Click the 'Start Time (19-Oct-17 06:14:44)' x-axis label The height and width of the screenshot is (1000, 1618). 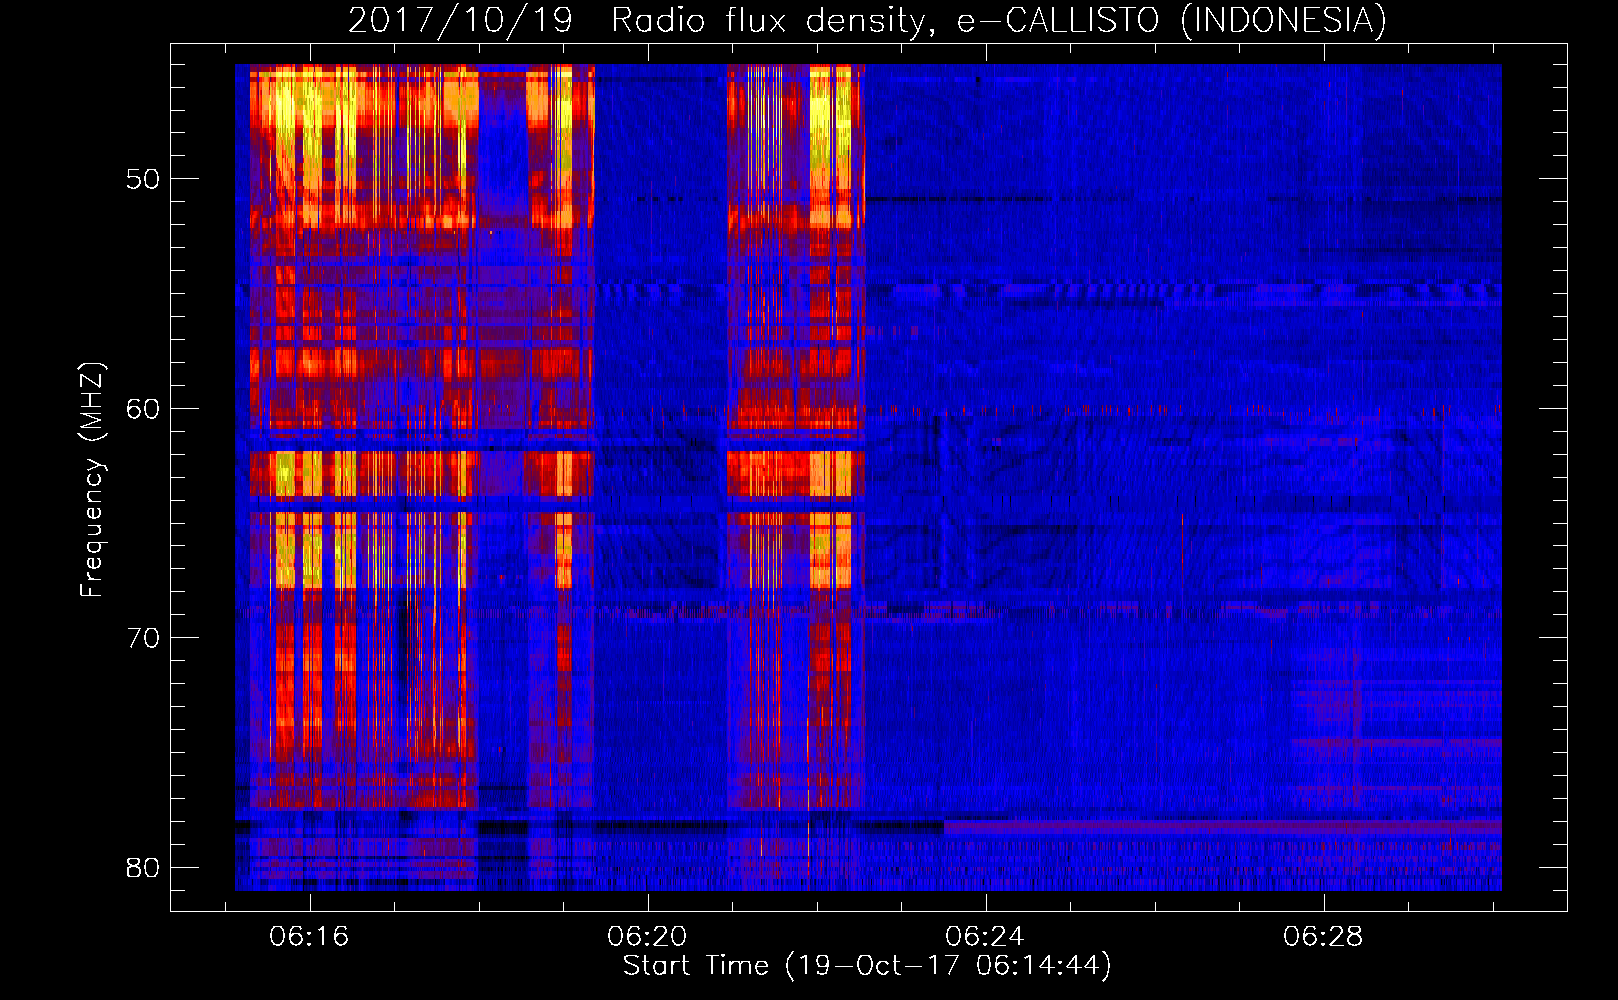867,966
